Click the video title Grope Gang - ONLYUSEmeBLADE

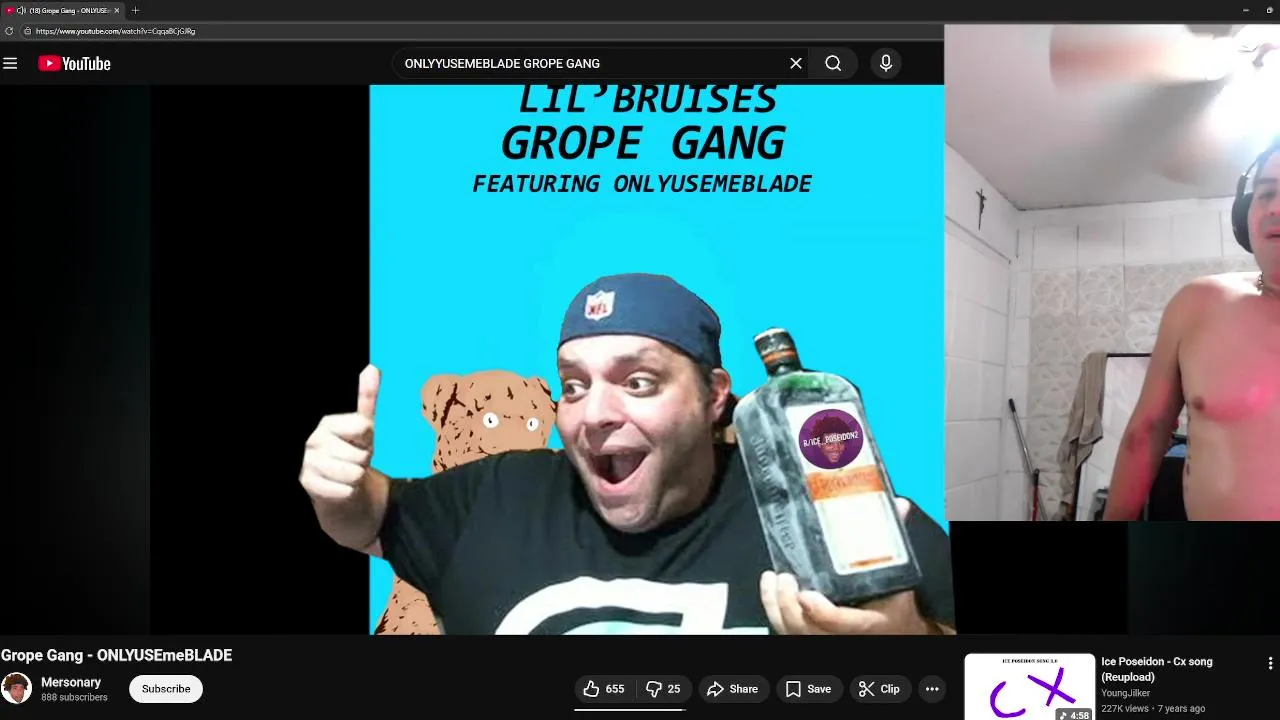point(117,655)
